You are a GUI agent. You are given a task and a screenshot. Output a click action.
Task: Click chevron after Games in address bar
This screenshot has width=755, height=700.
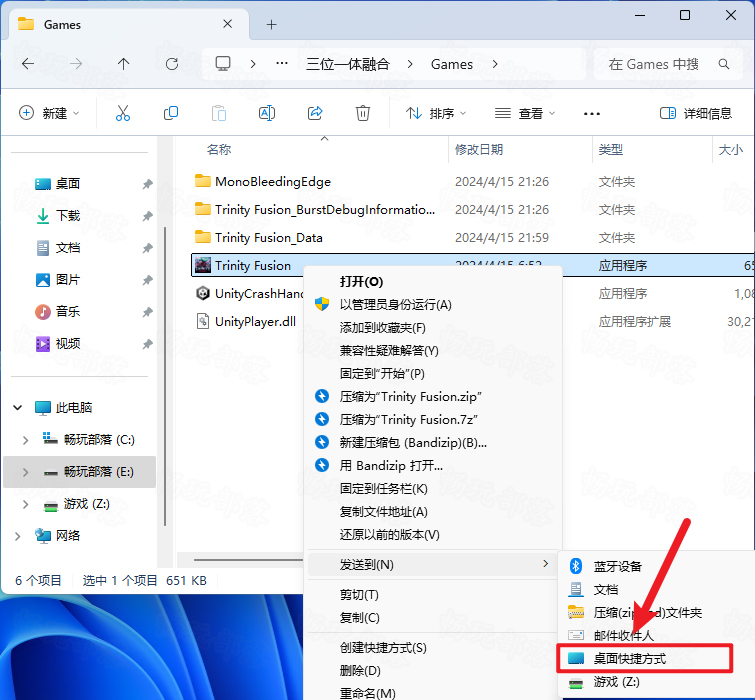tap(495, 64)
